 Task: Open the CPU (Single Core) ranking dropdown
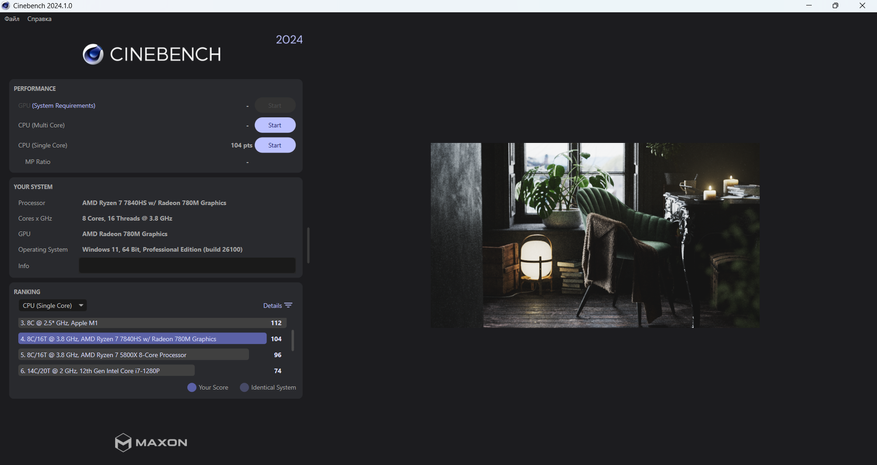[x=53, y=306]
